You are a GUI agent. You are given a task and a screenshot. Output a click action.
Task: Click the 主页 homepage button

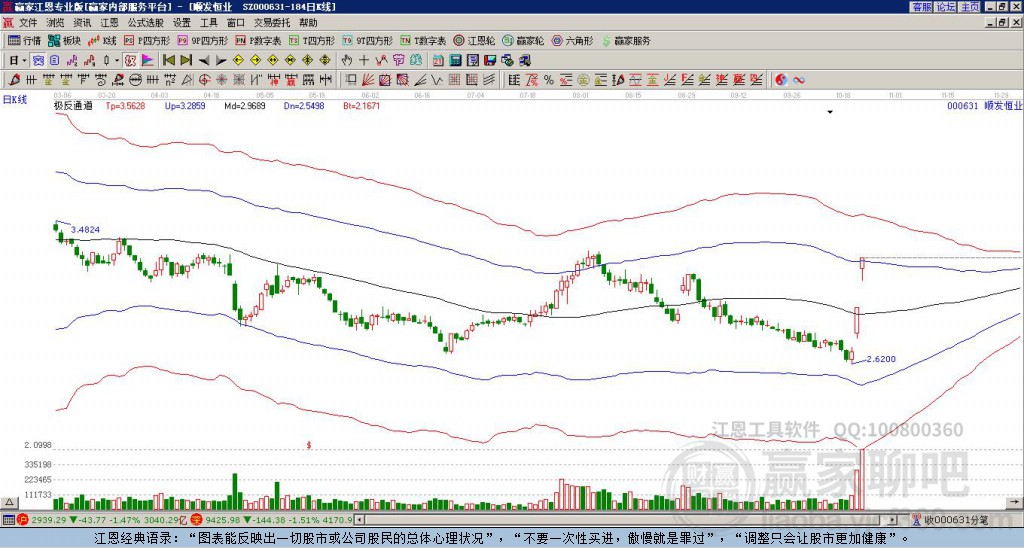pos(970,7)
